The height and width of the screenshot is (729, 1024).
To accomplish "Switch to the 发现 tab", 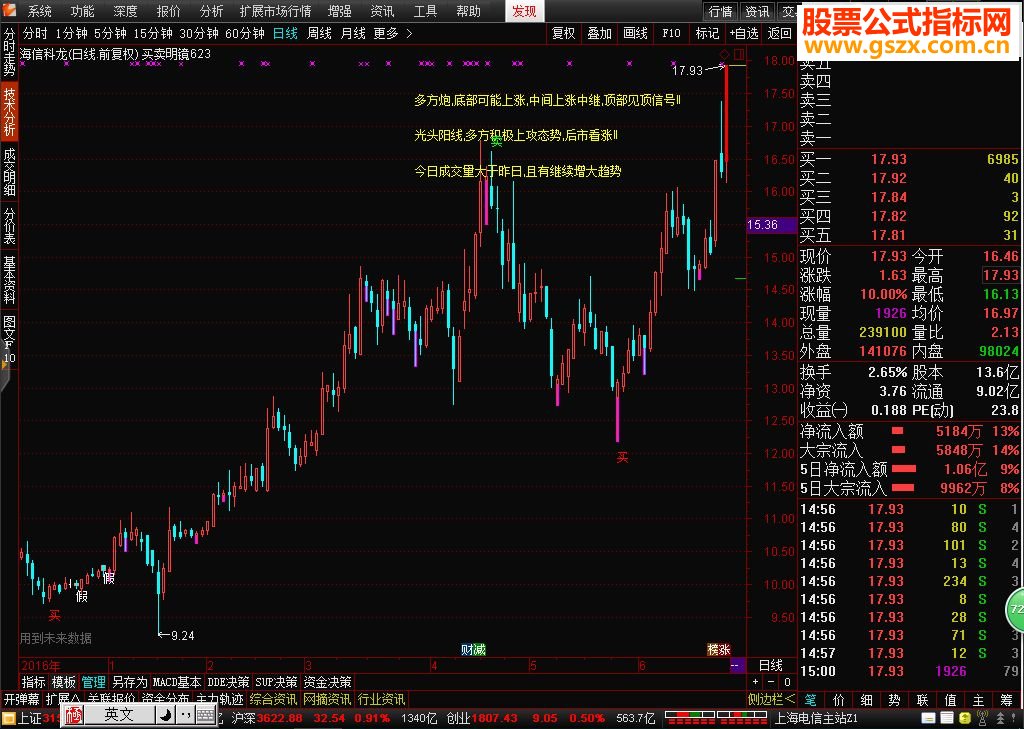I will (x=524, y=11).
